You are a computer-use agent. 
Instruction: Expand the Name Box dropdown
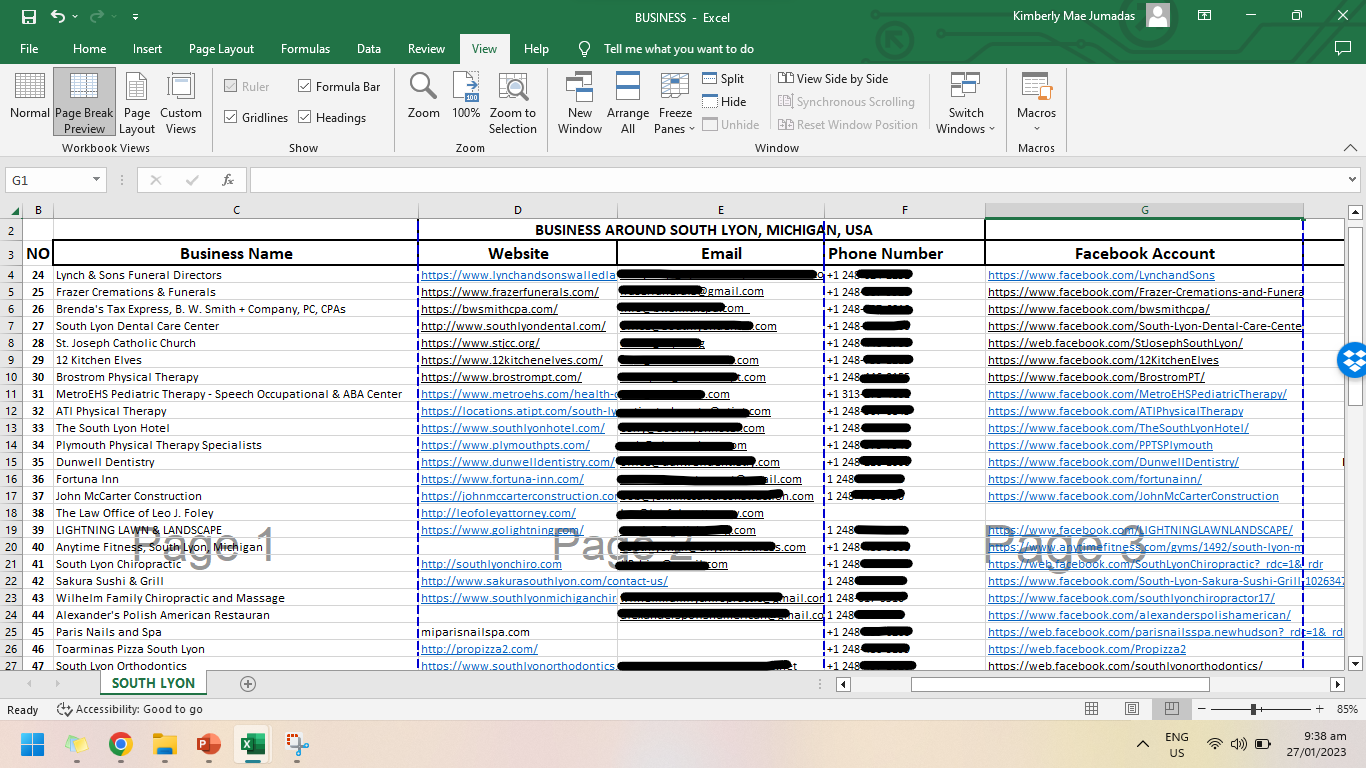97,180
